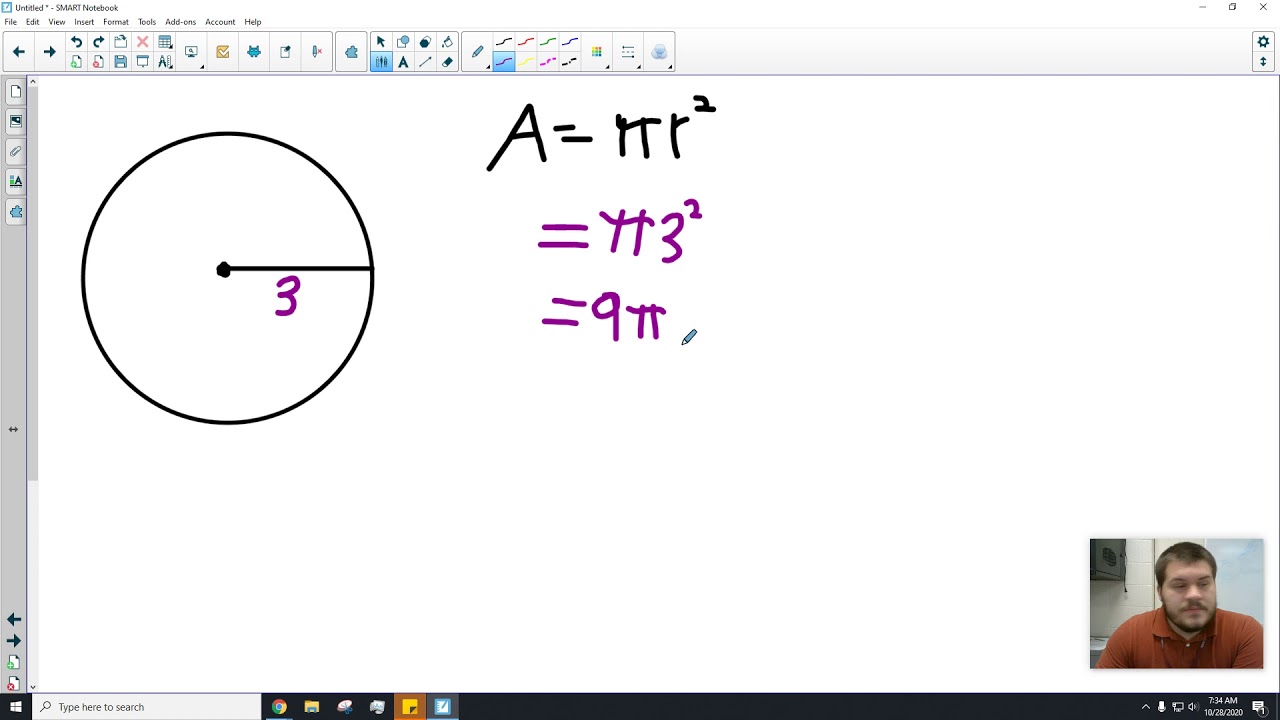Pick the black dashed pen style
Image resolution: width=1280 pixels, height=720 pixels.
pyautogui.click(x=570, y=62)
